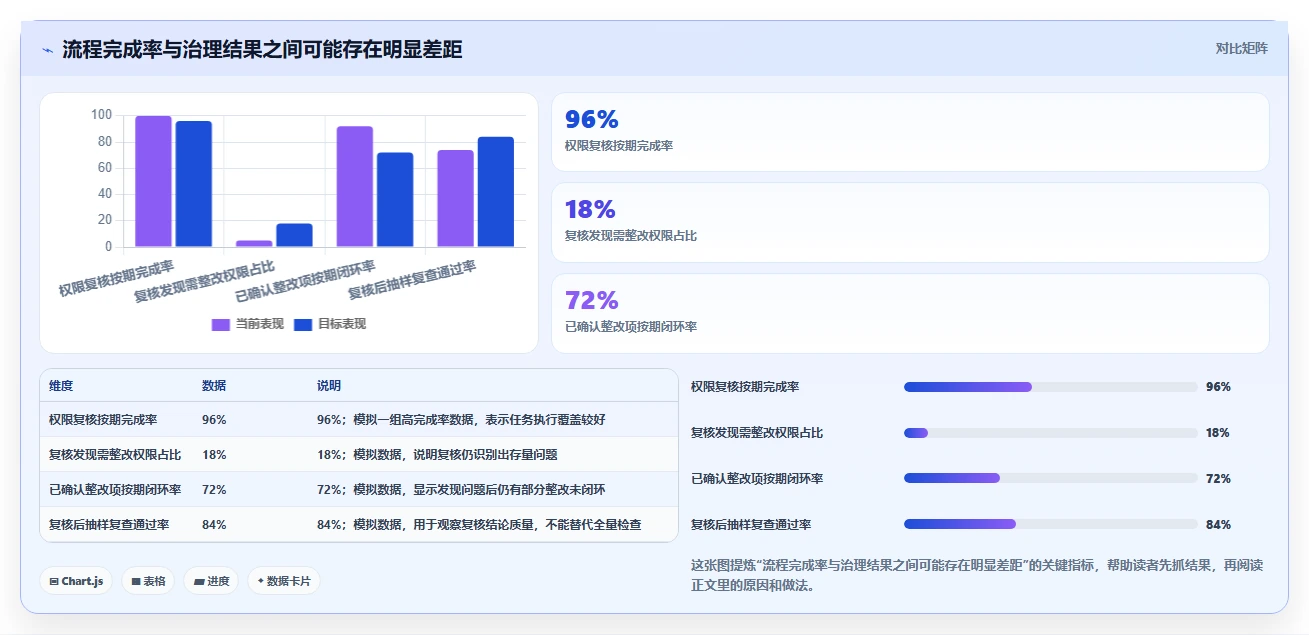Select the header title 流程完成率与治理结果之间可能存在明显差距

pyautogui.click(x=262, y=49)
